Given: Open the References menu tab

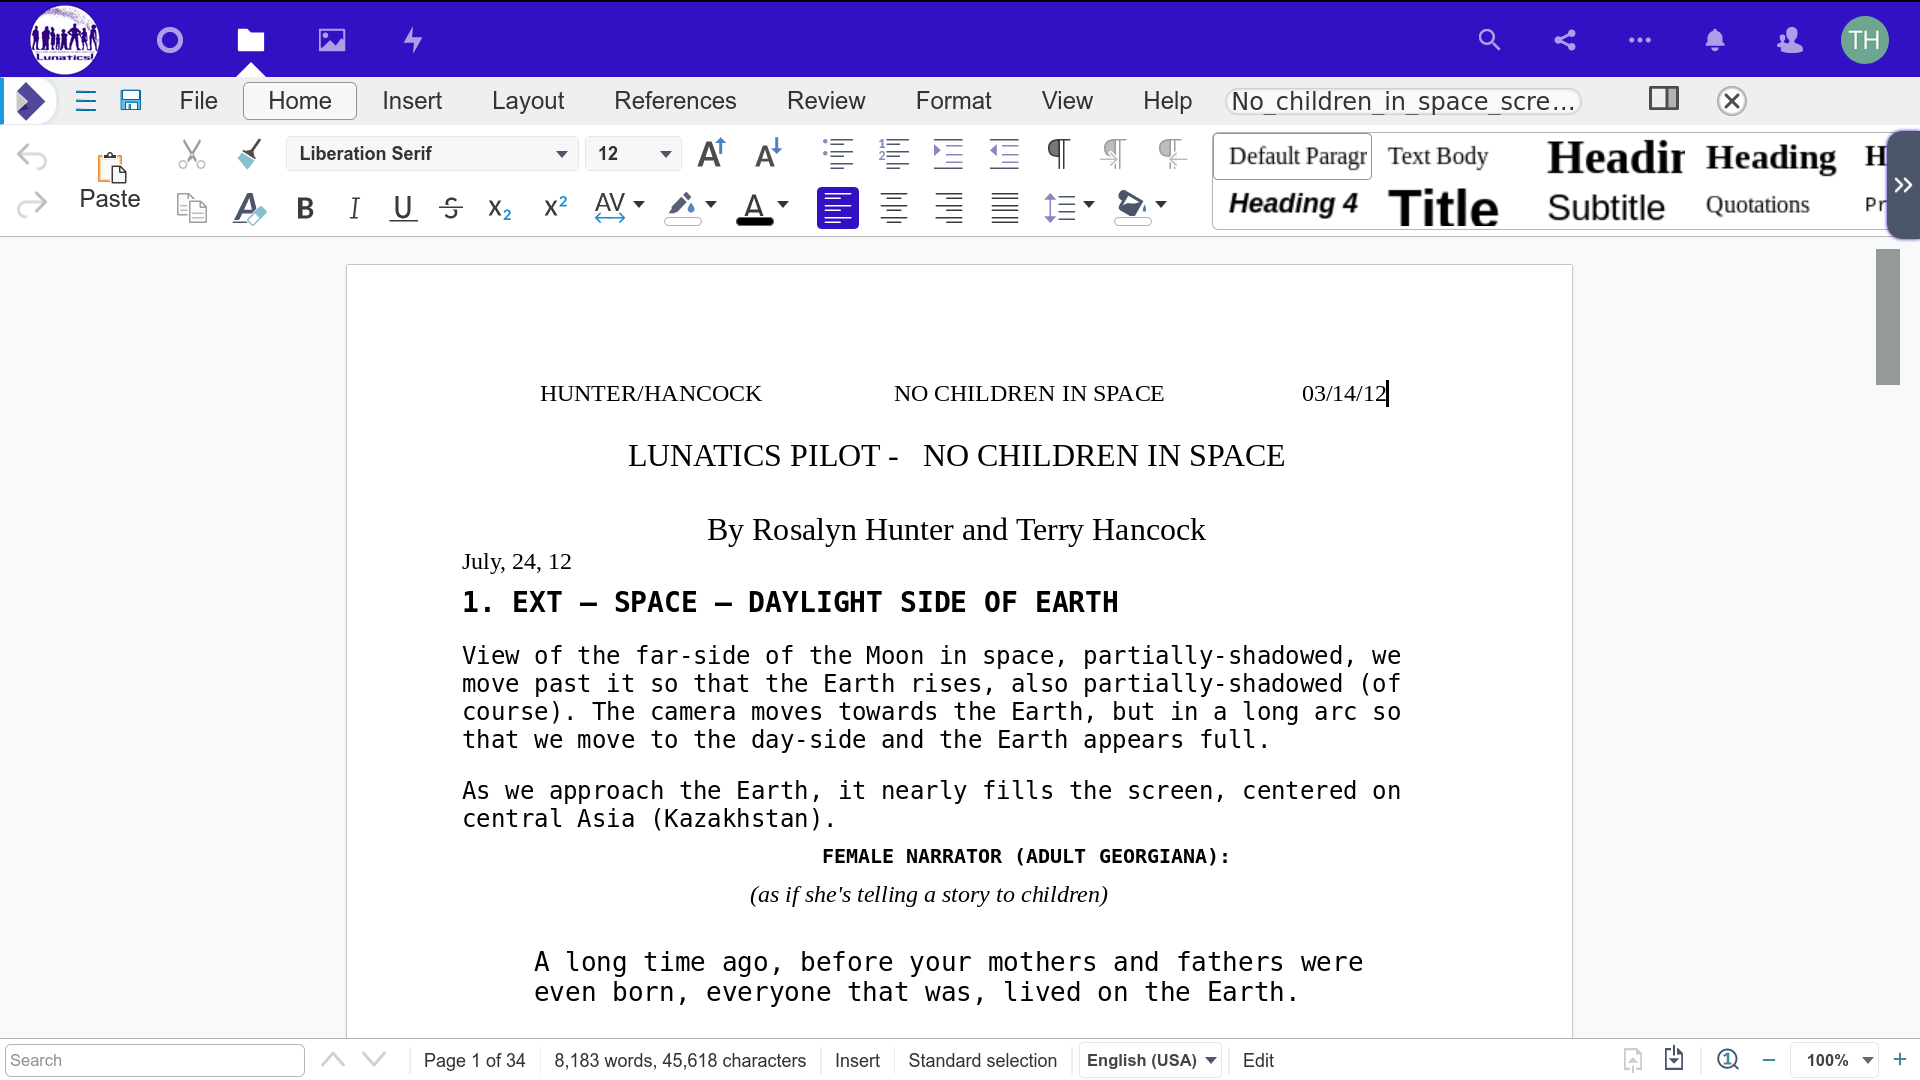Looking at the screenshot, I should [x=675, y=101].
